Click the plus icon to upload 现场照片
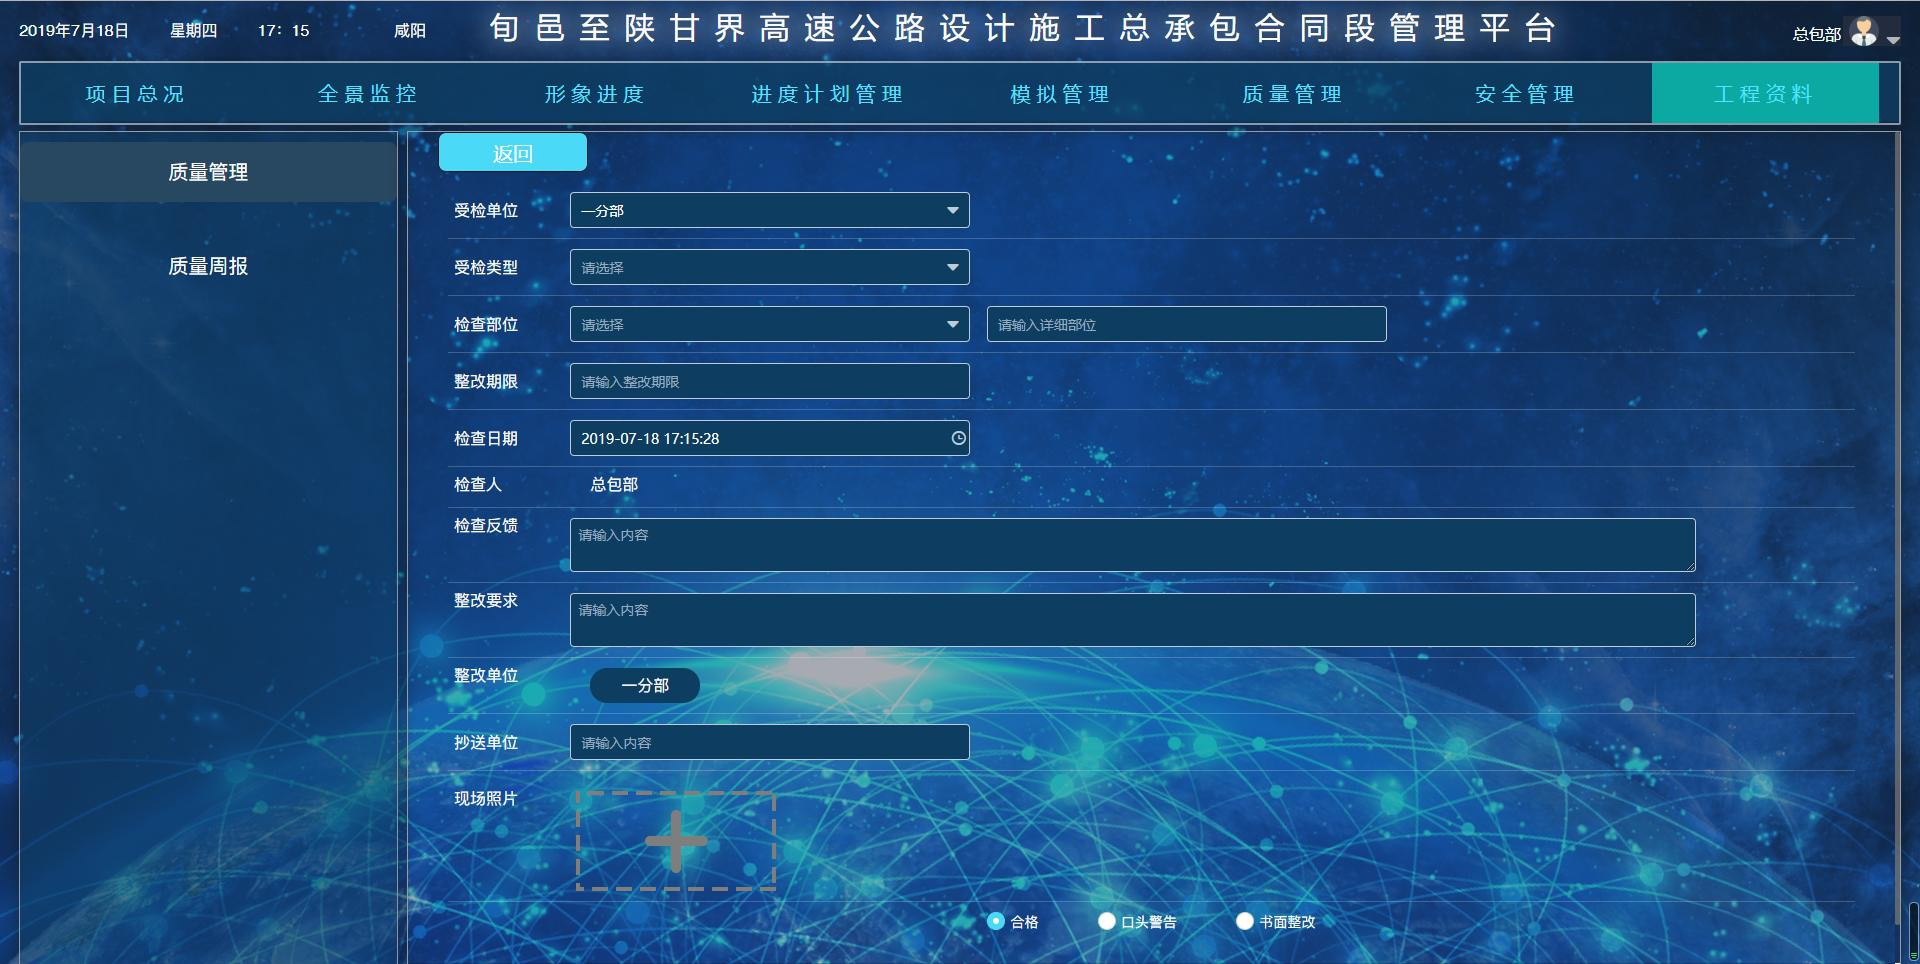 coord(676,841)
